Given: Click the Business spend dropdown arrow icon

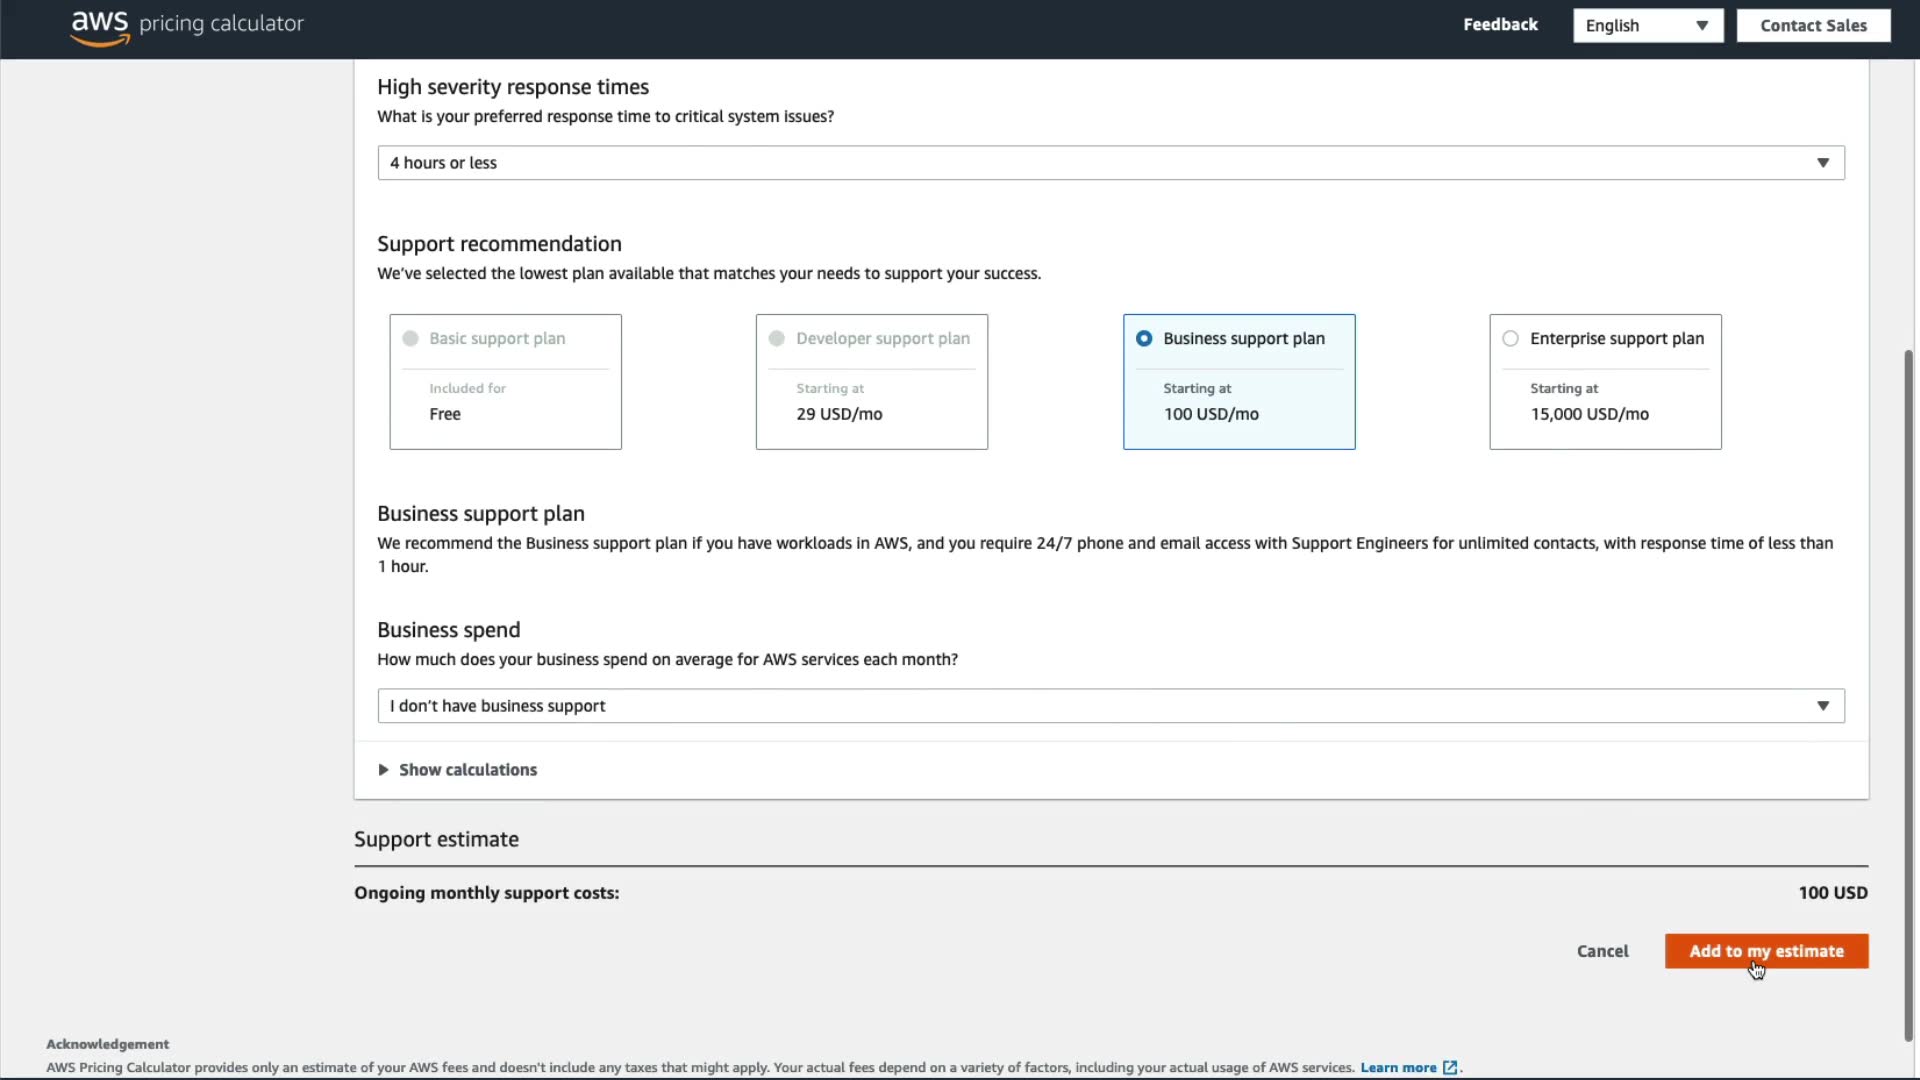Looking at the screenshot, I should 1822,706.
